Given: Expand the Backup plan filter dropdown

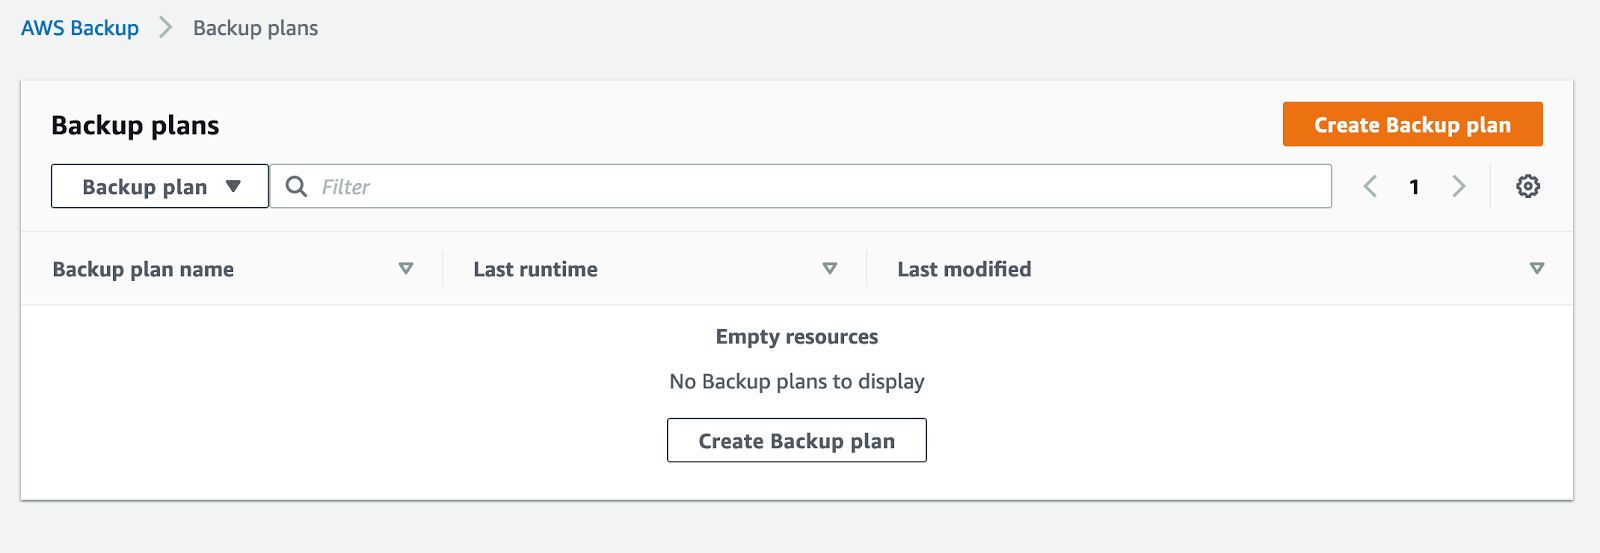Looking at the screenshot, I should [x=160, y=187].
